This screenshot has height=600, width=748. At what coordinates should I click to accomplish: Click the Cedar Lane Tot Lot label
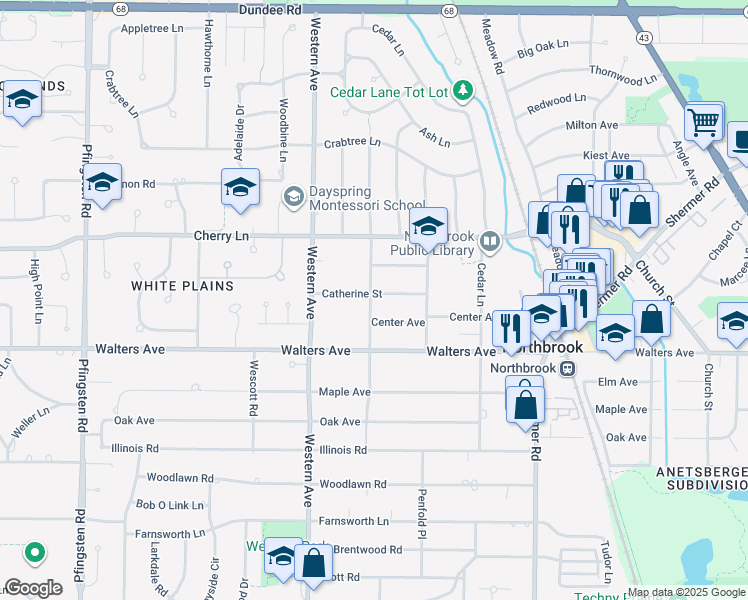click(x=389, y=93)
